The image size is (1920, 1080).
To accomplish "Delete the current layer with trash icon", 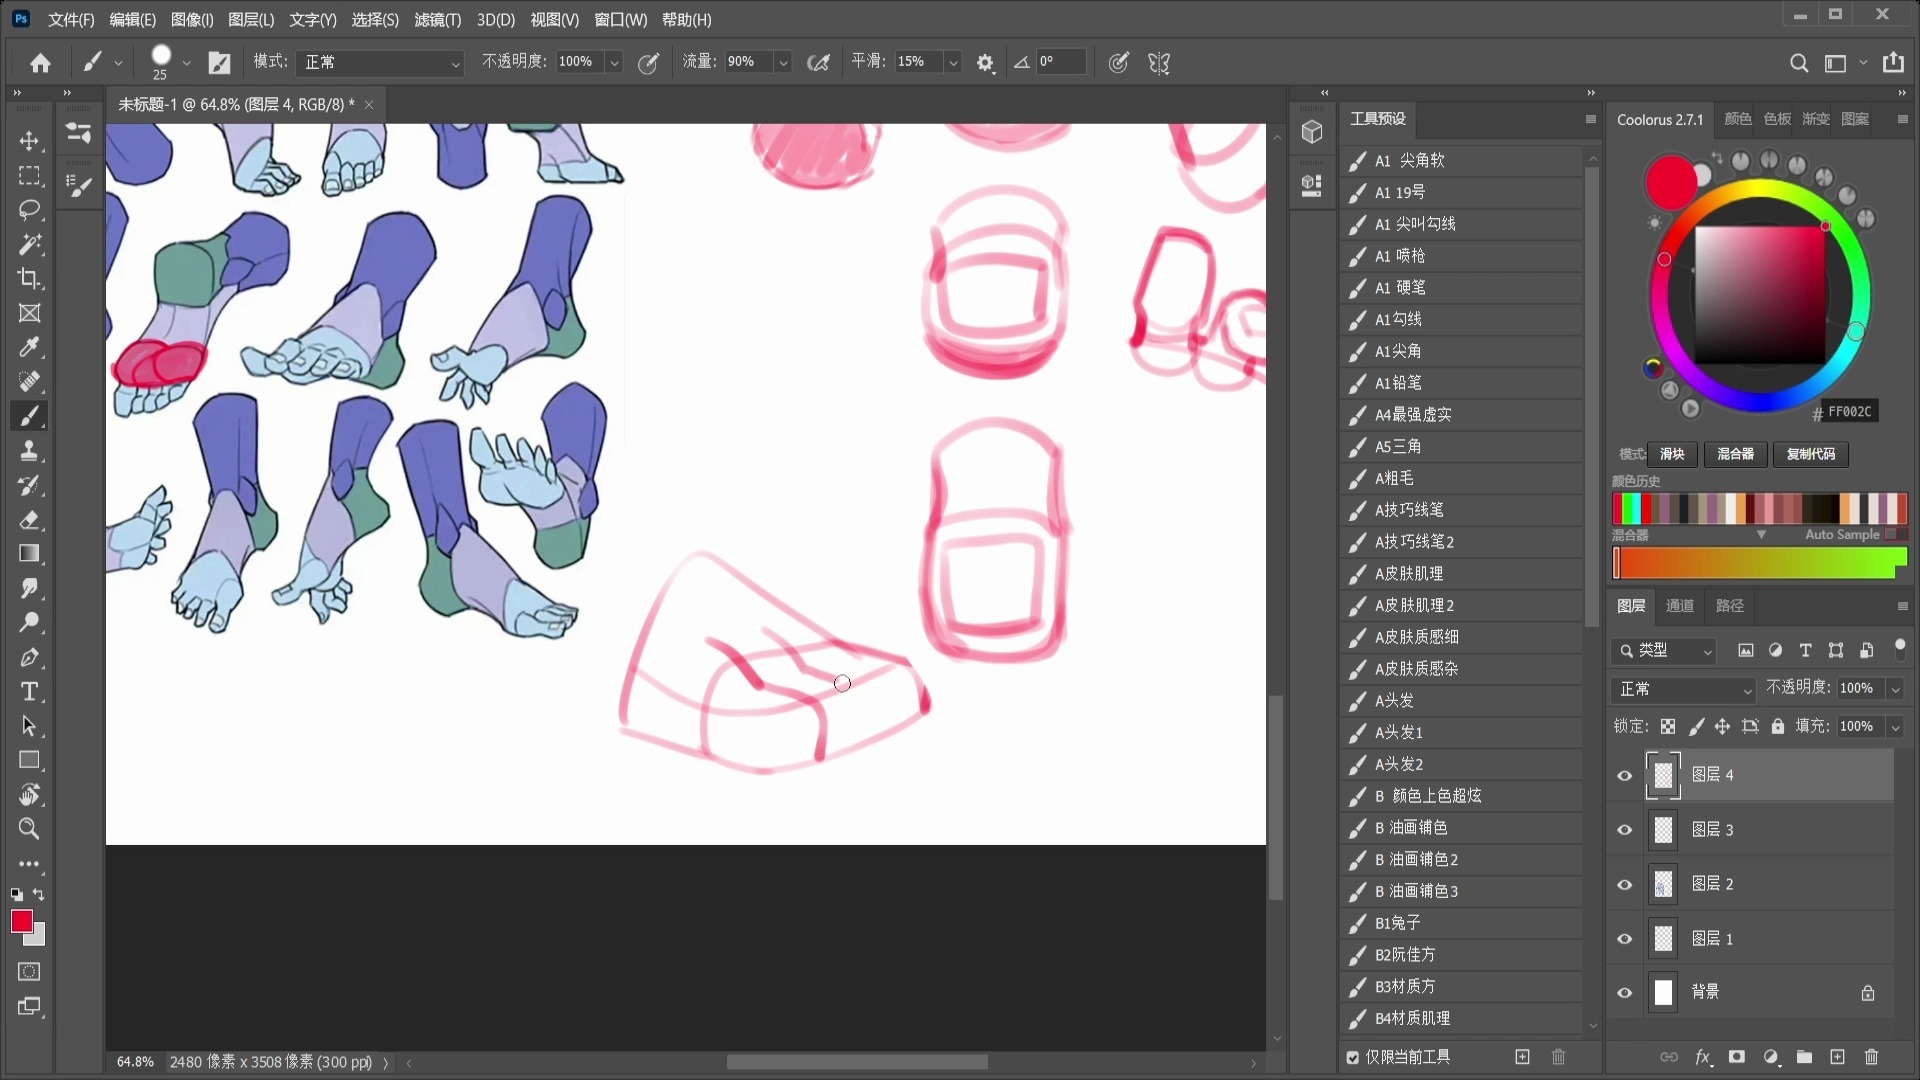I will [1872, 1057].
